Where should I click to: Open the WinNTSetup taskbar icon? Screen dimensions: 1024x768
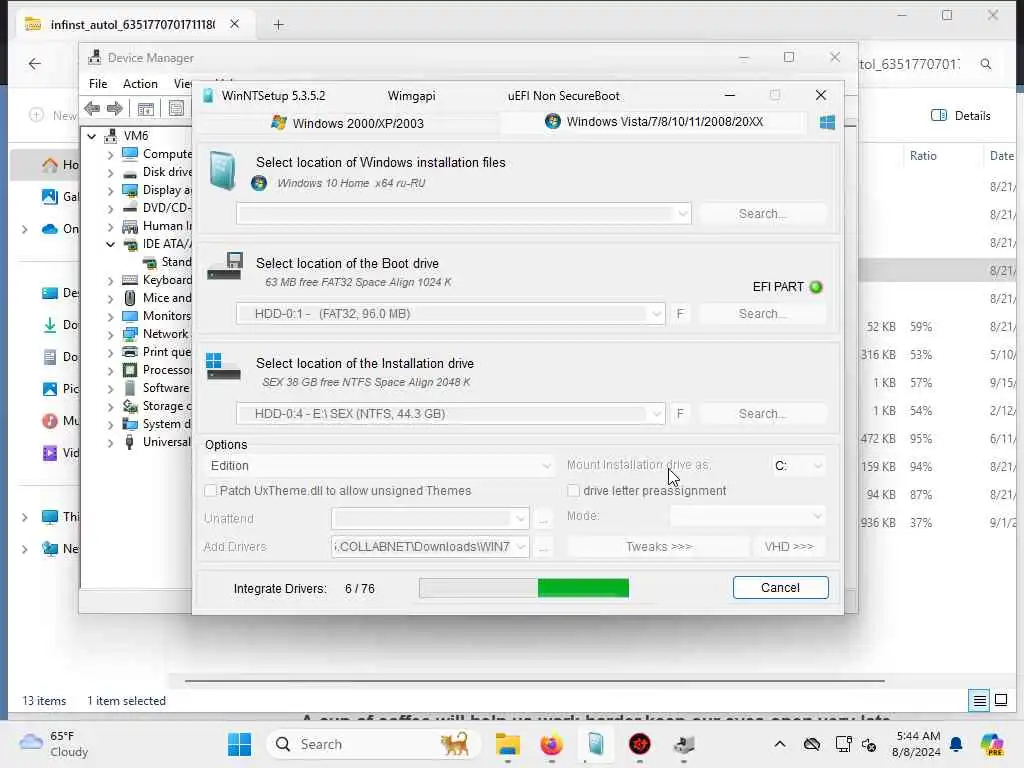[x=596, y=744]
